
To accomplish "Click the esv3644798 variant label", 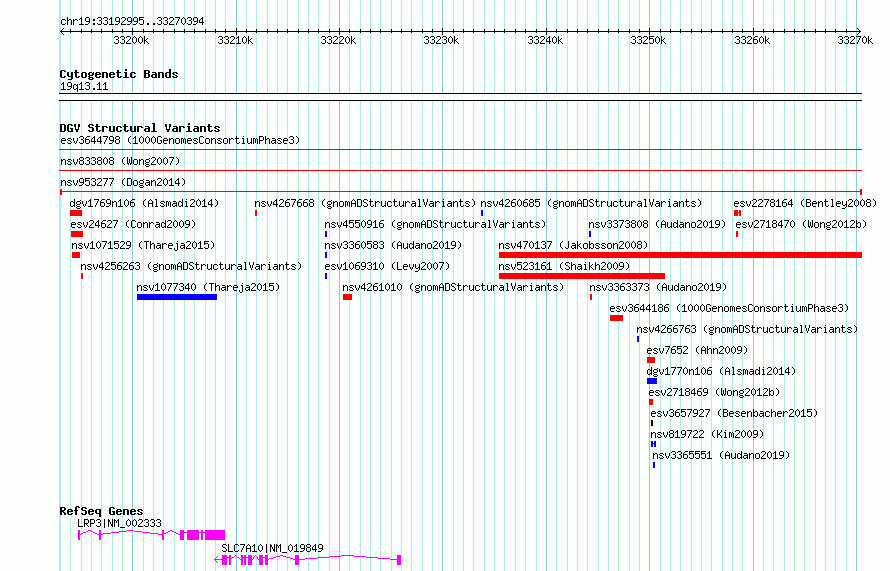I will 180,140.
